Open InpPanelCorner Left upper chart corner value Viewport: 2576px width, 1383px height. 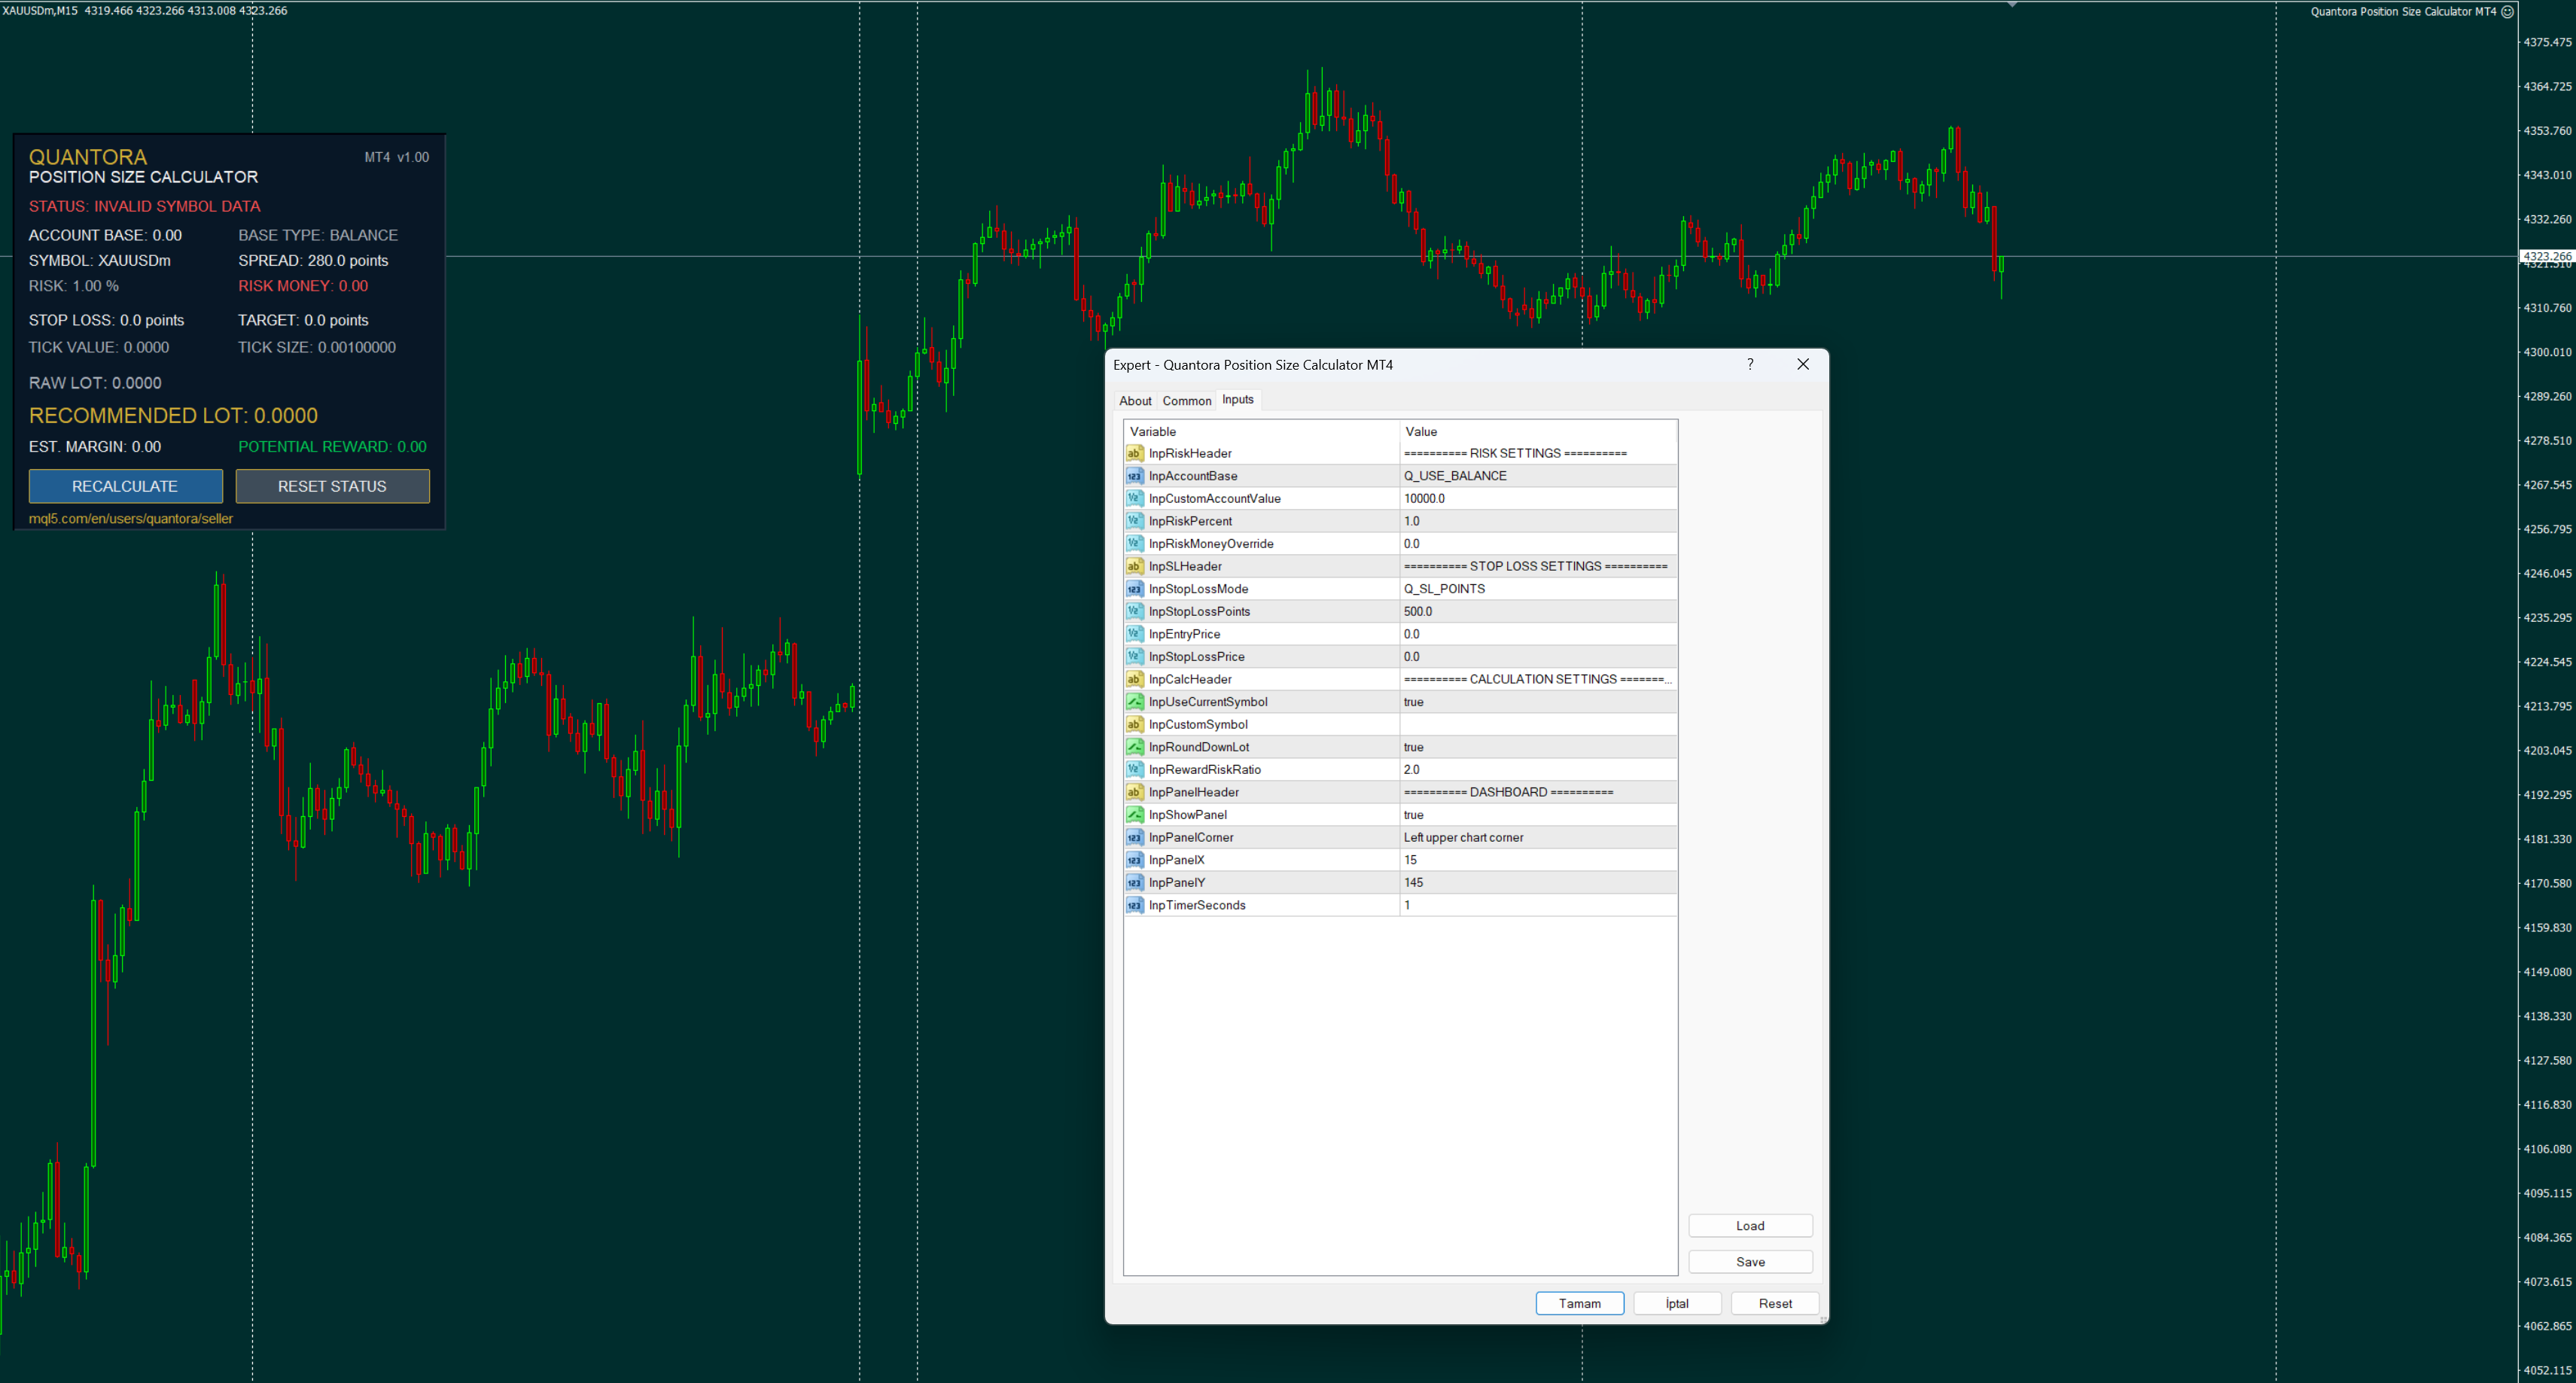coord(1538,837)
